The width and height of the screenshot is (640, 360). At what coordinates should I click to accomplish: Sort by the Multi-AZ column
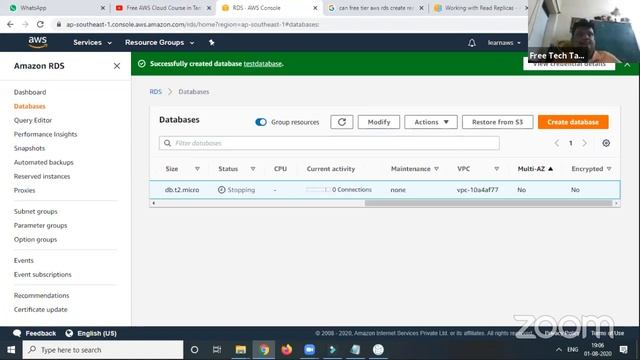(535, 169)
